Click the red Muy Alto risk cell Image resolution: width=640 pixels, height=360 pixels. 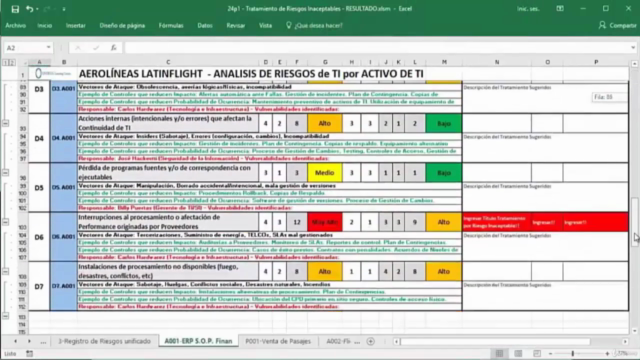tap(324, 222)
